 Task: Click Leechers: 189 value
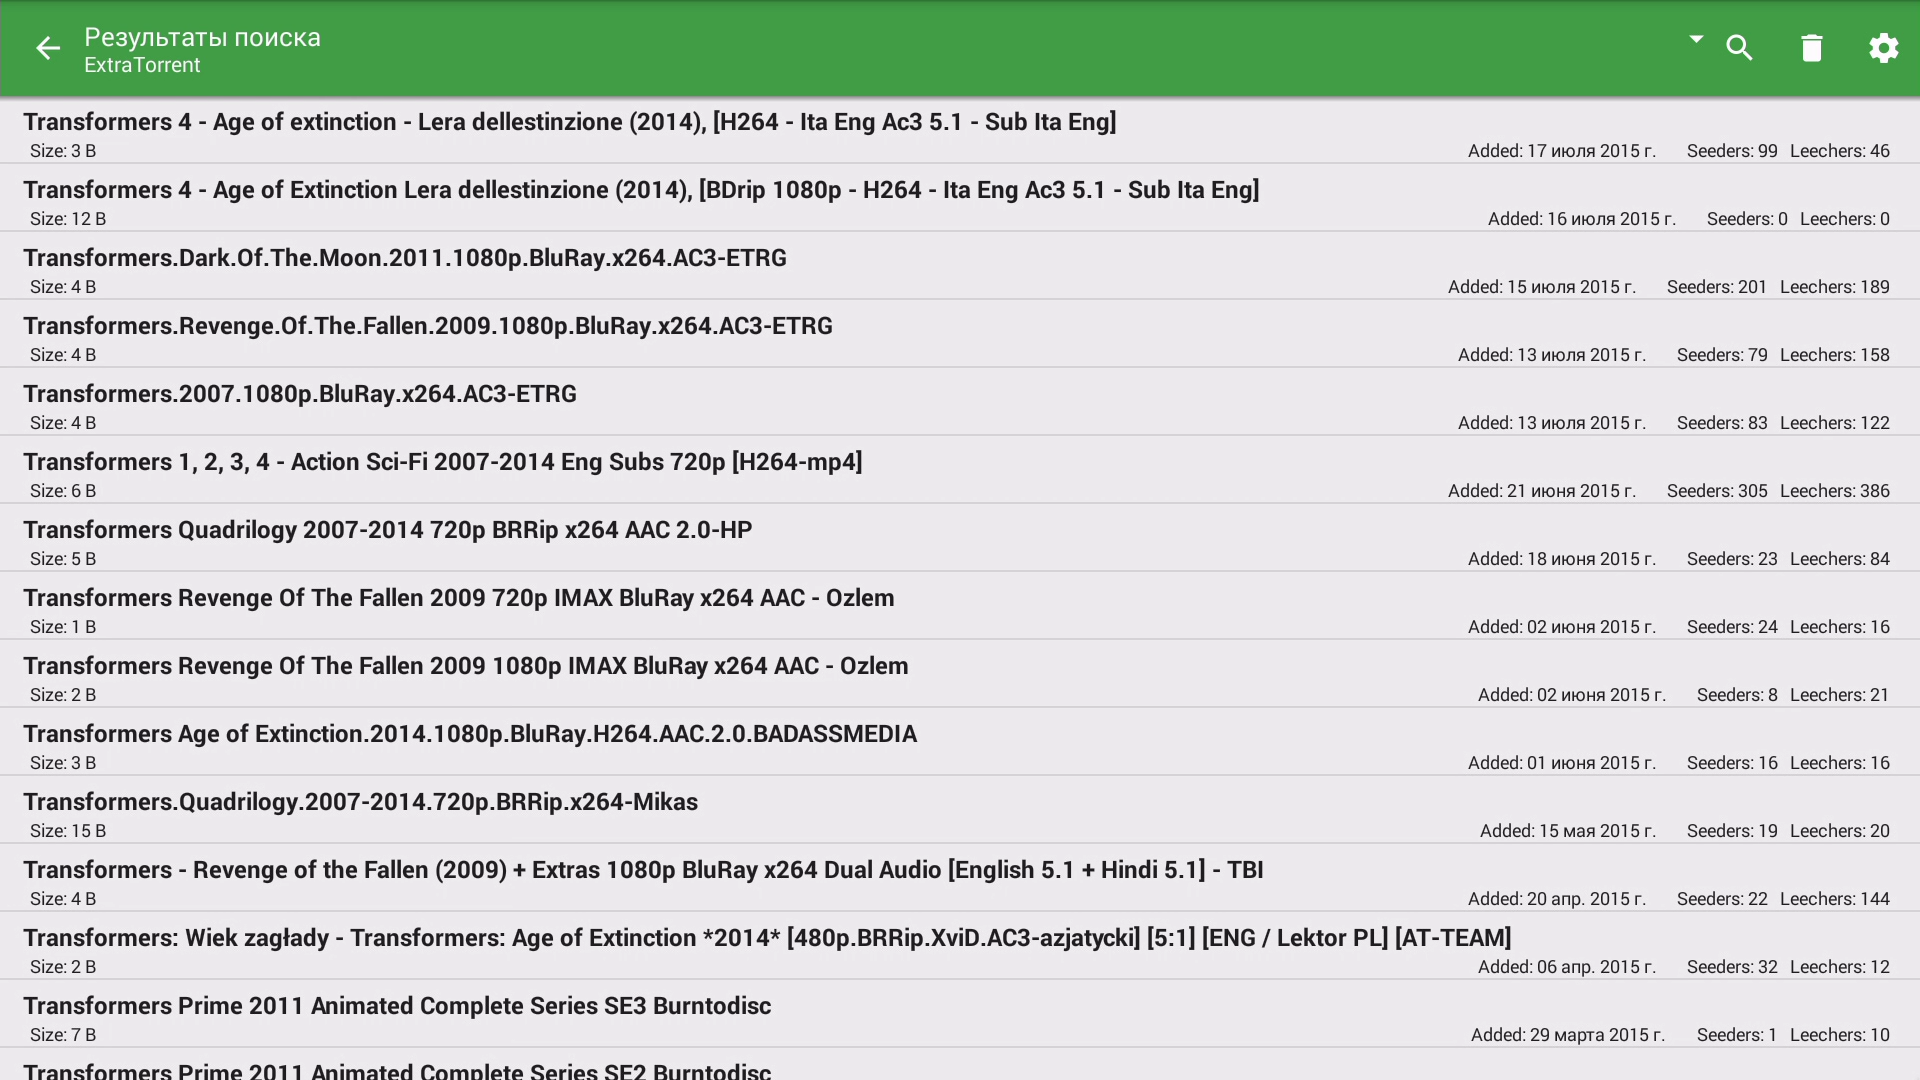[1835, 287]
